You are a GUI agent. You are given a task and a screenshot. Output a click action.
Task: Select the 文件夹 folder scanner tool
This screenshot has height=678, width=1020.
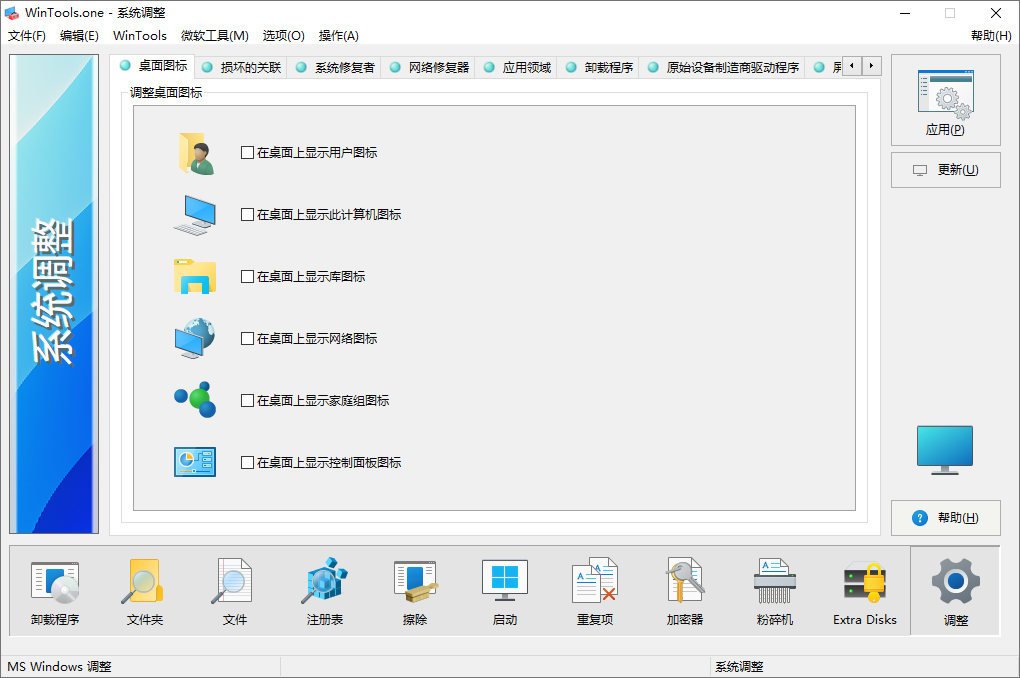point(143,590)
